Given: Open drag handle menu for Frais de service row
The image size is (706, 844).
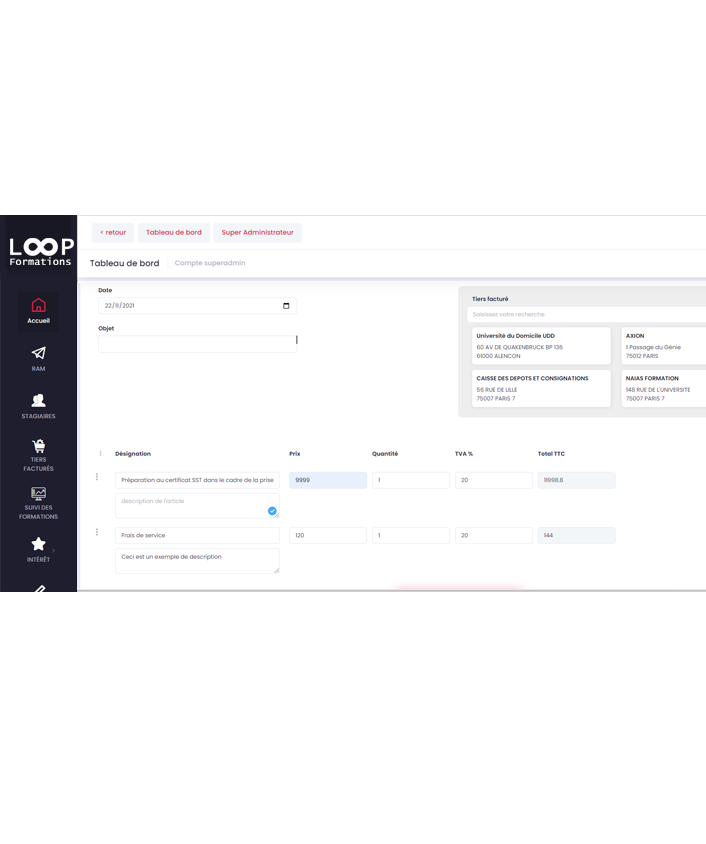Looking at the screenshot, I should click(x=97, y=532).
